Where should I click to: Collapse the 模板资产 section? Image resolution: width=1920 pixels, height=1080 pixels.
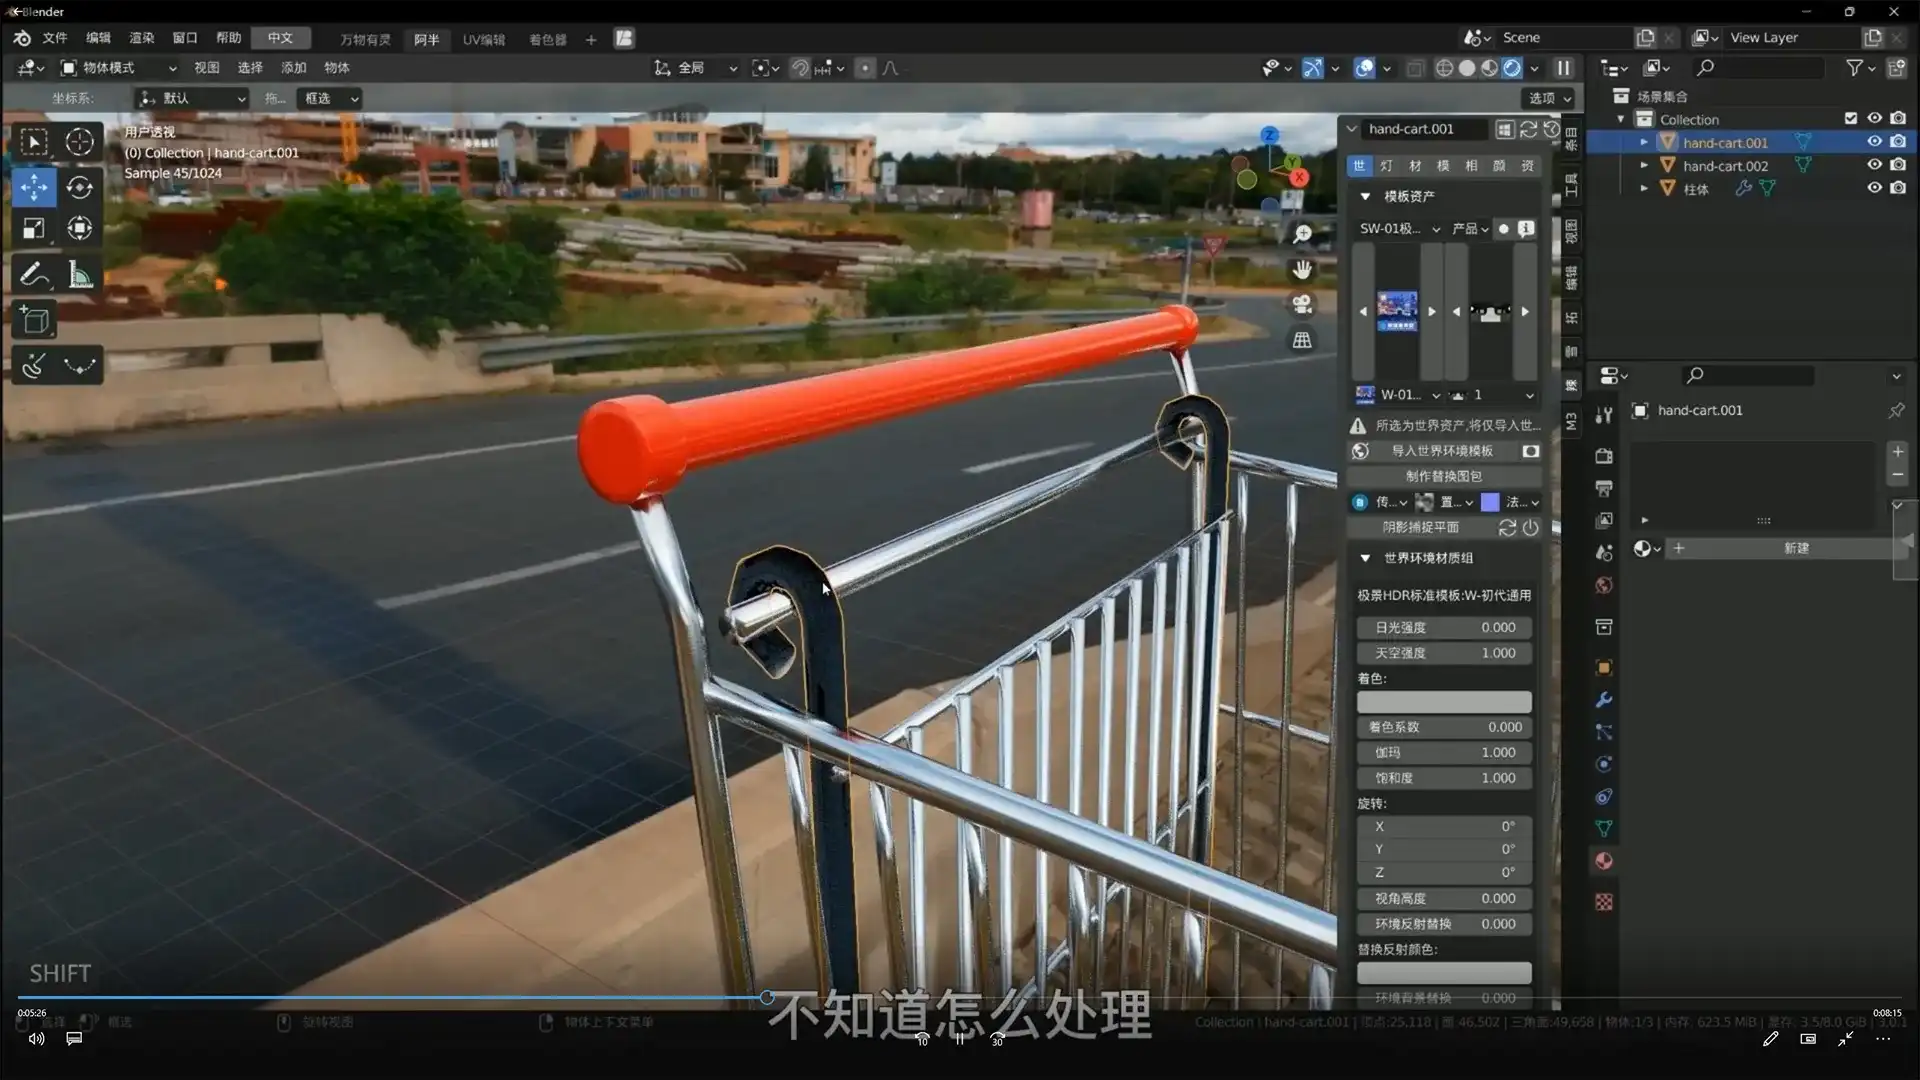coord(1366,196)
